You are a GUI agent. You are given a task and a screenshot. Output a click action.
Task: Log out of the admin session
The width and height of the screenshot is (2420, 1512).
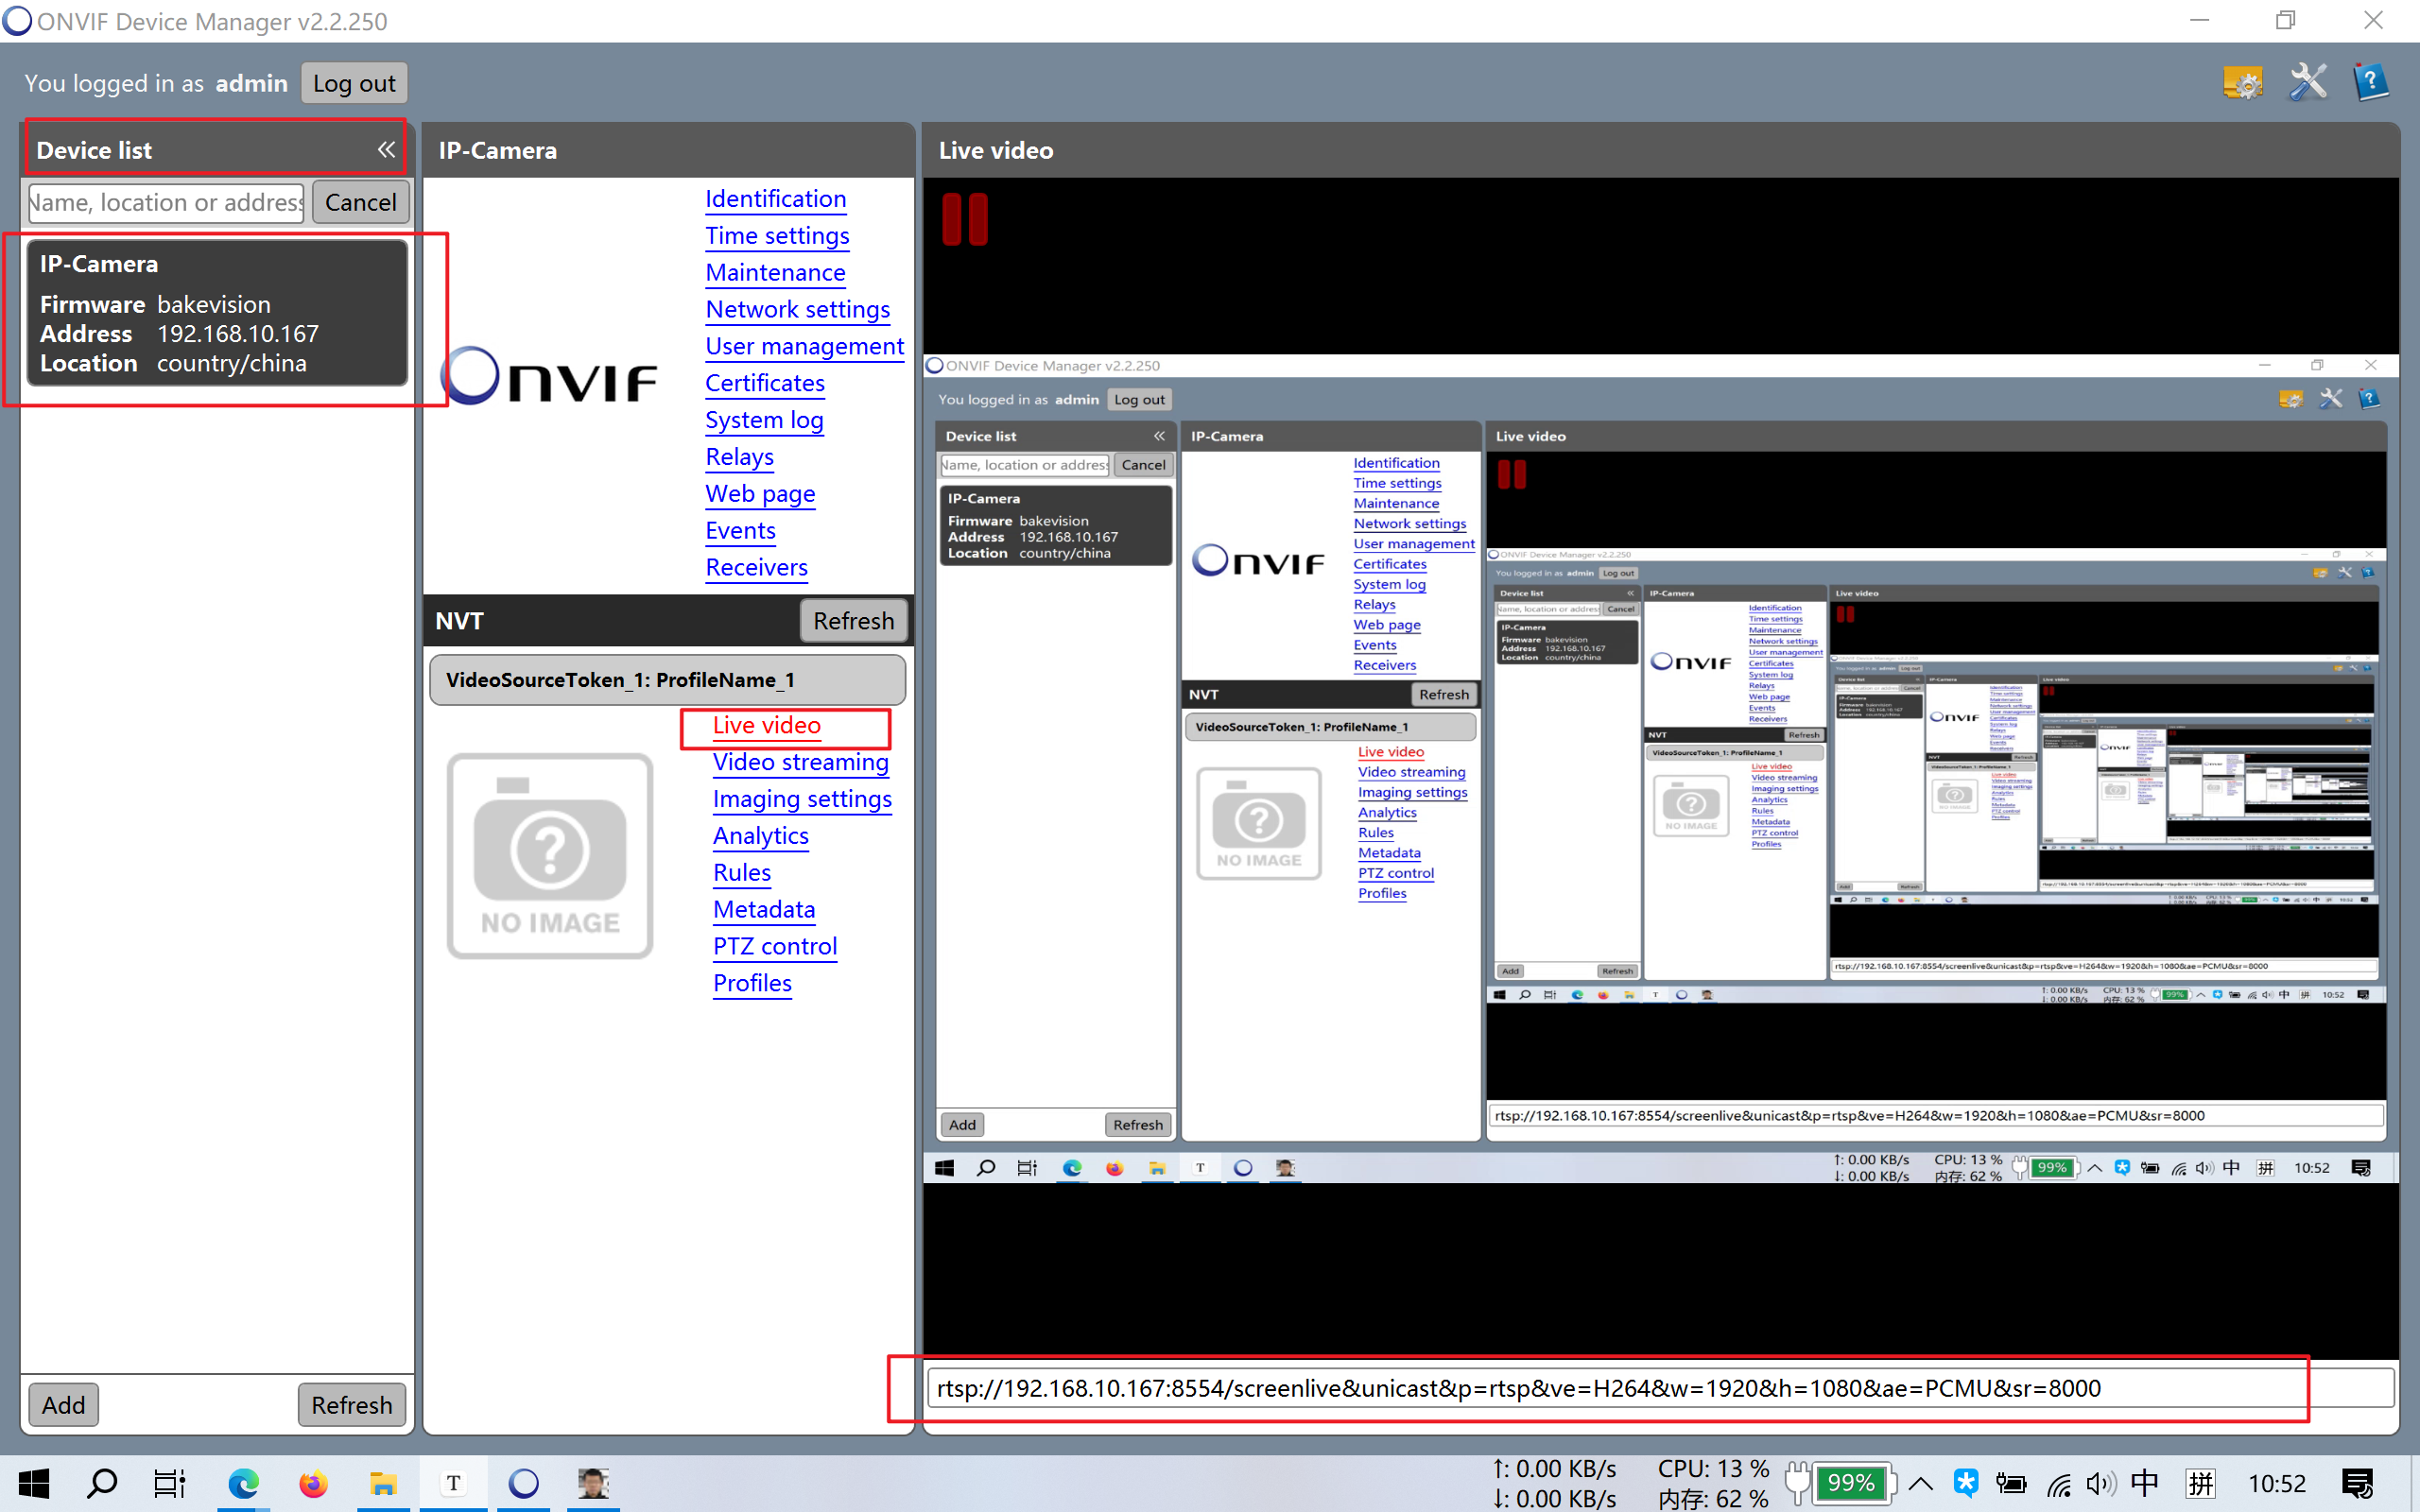coord(353,82)
